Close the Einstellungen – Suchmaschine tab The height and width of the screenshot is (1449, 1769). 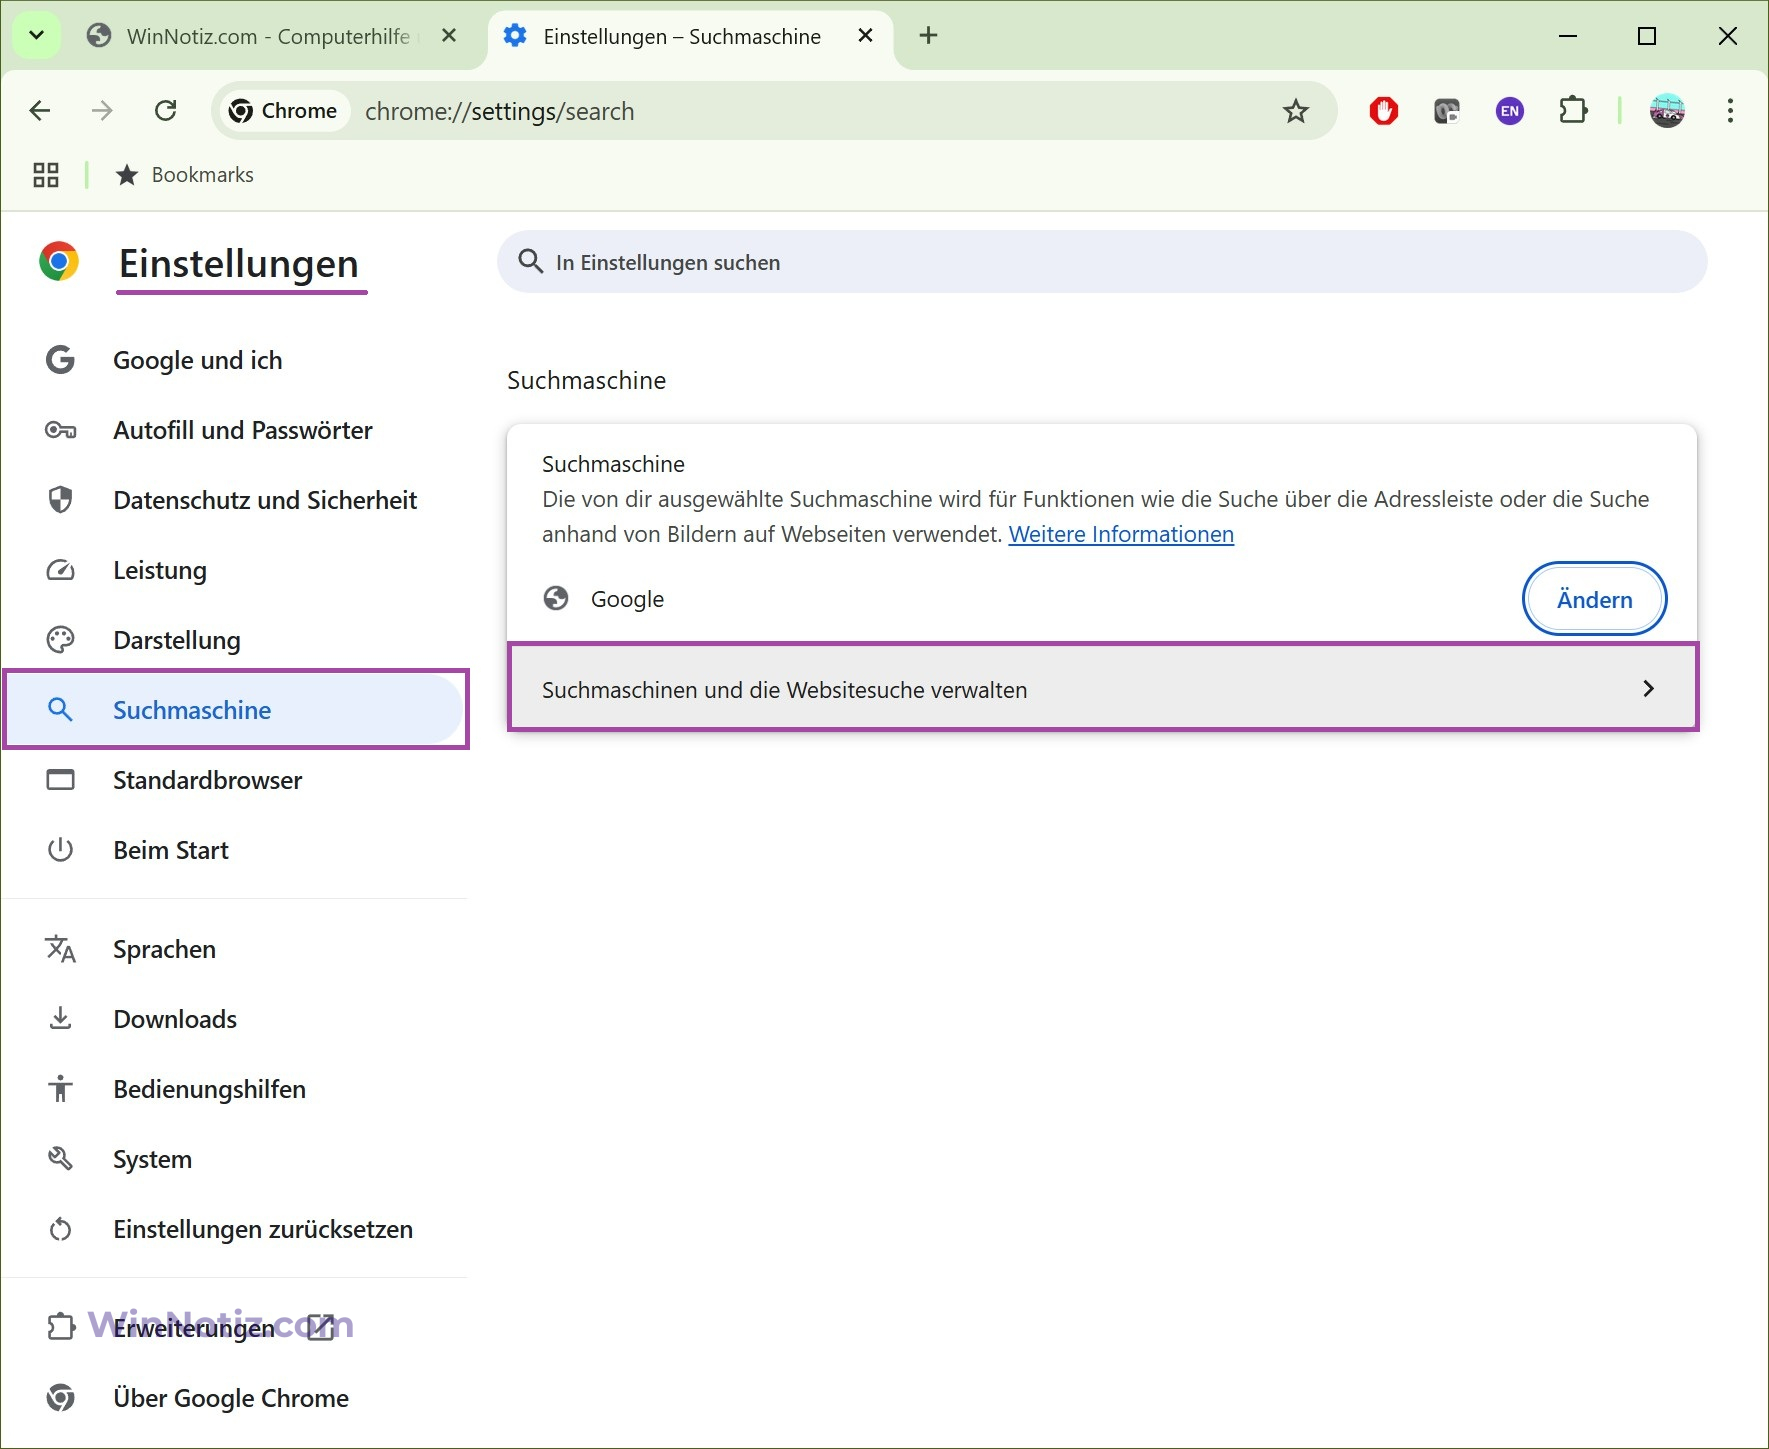pyautogui.click(x=866, y=36)
